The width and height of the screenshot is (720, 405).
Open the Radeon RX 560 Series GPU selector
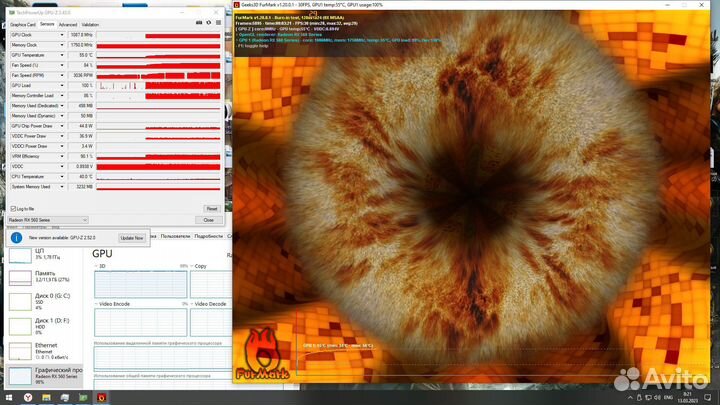[x=47, y=220]
